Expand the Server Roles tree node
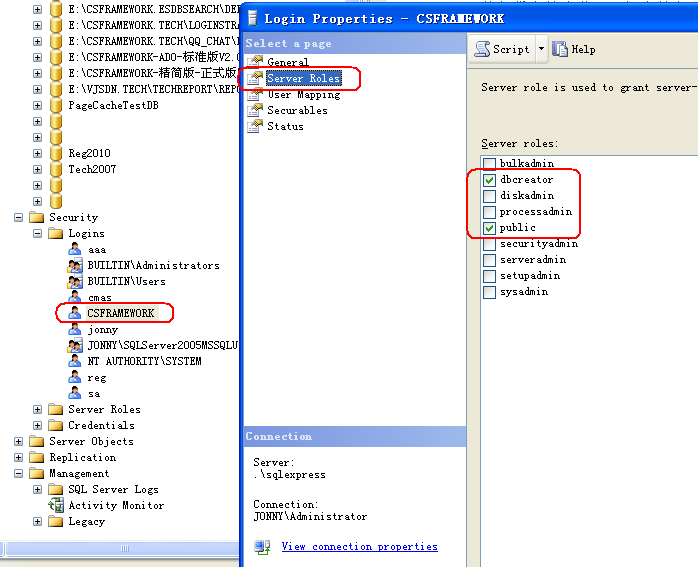 pos(38,409)
